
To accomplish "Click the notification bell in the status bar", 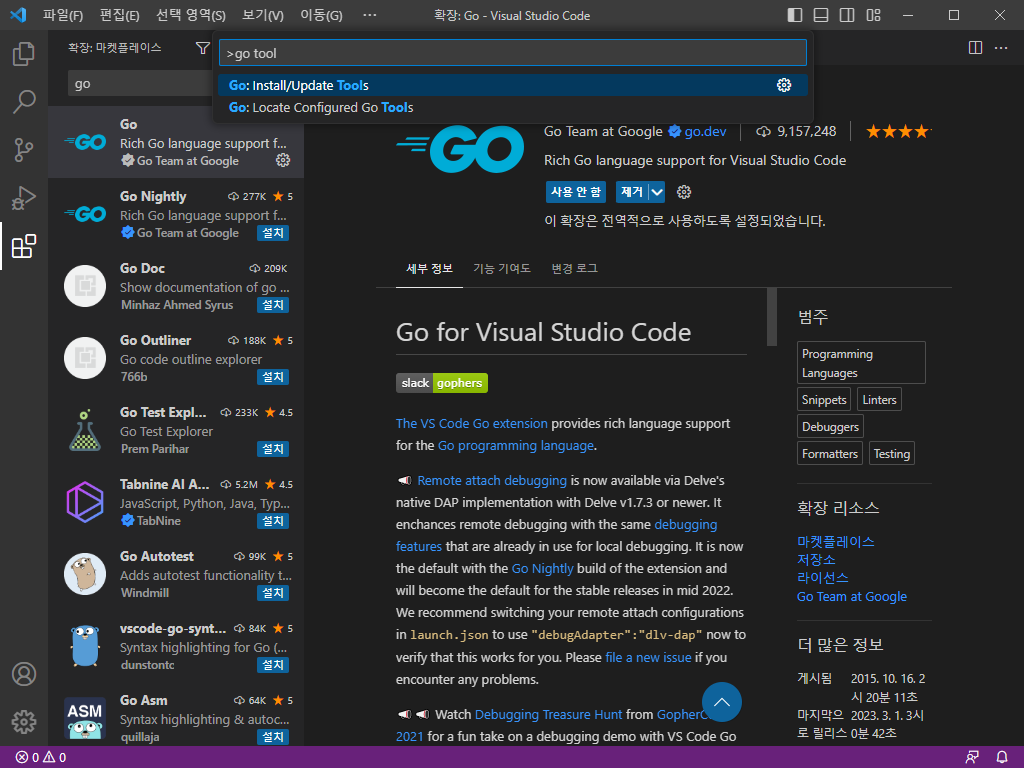I will tap(1003, 757).
